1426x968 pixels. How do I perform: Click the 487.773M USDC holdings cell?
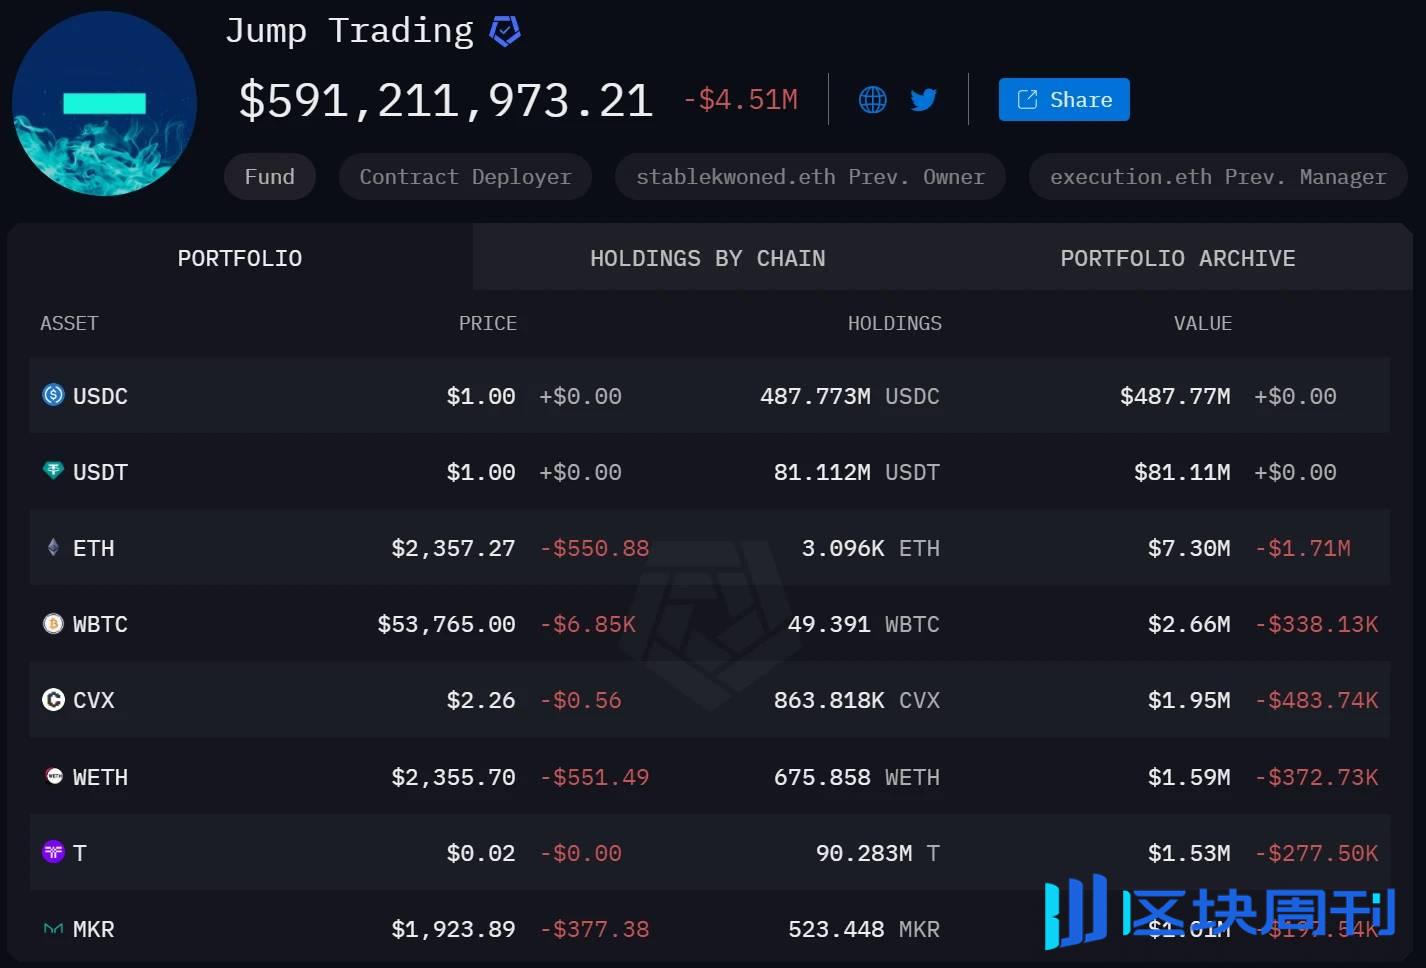(850, 396)
